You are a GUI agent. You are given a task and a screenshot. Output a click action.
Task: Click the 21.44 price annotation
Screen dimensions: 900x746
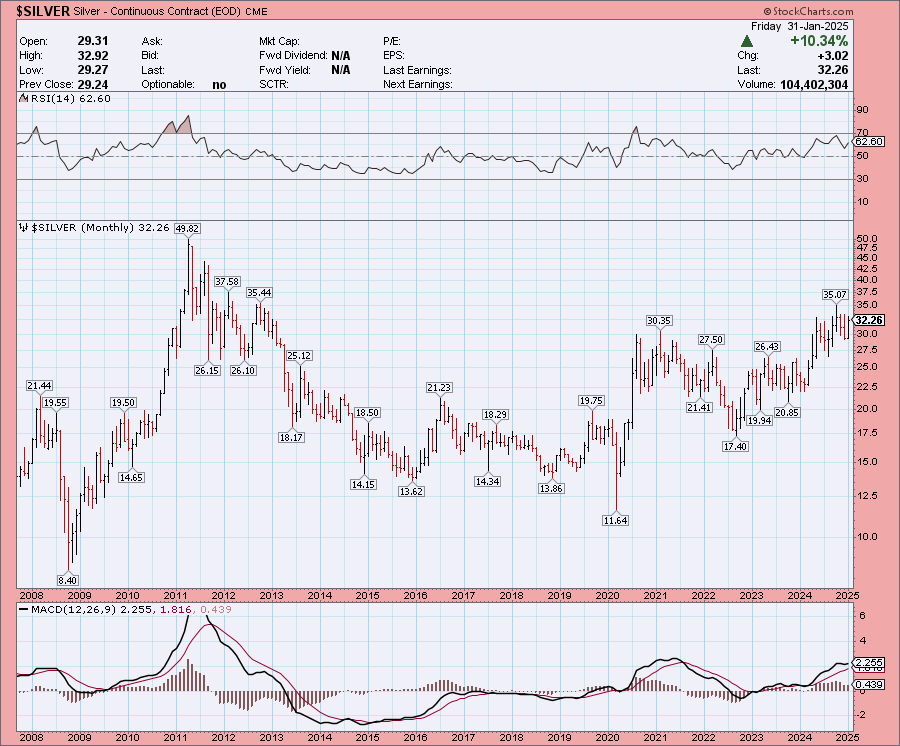39,386
